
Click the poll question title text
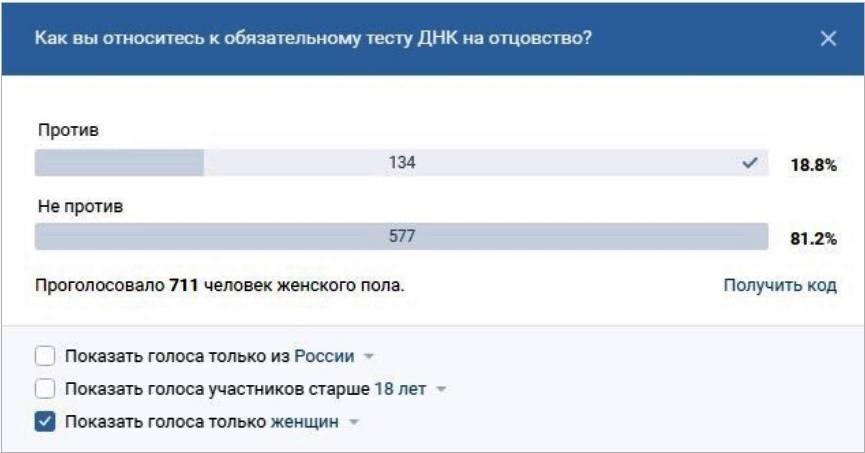pyautogui.click(x=313, y=38)
